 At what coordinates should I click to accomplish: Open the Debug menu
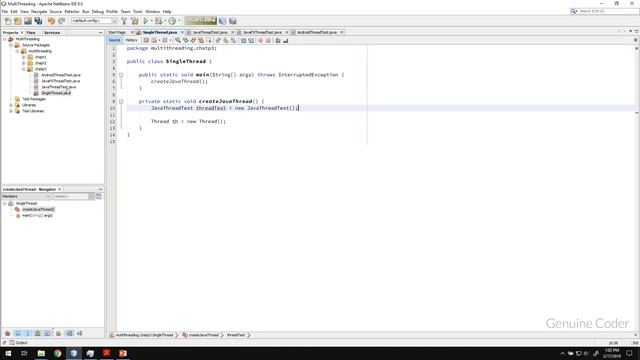tap(98, 11)
